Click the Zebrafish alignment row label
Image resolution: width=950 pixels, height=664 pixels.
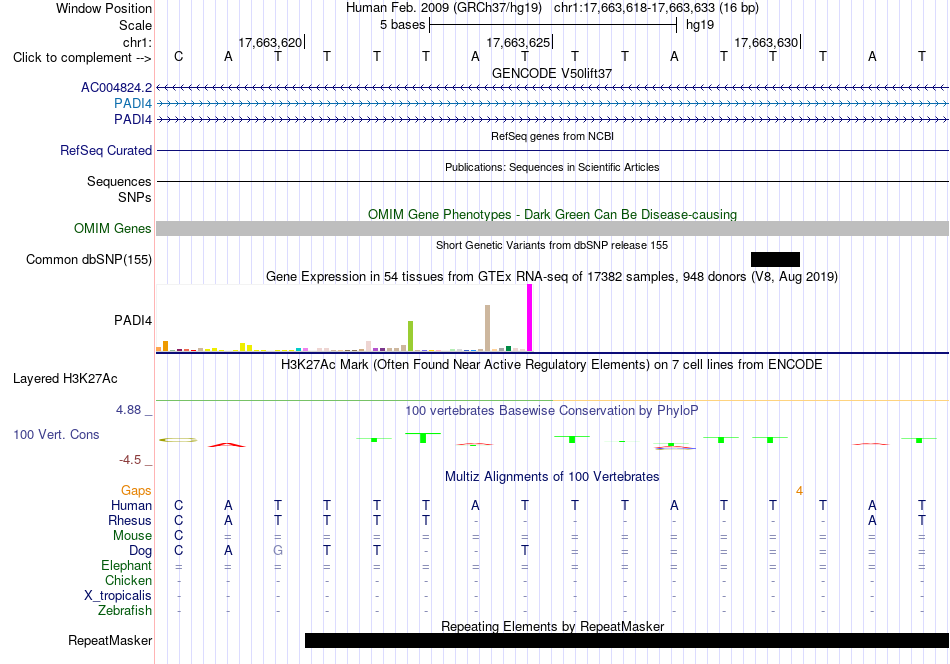[x=125, y=611]
